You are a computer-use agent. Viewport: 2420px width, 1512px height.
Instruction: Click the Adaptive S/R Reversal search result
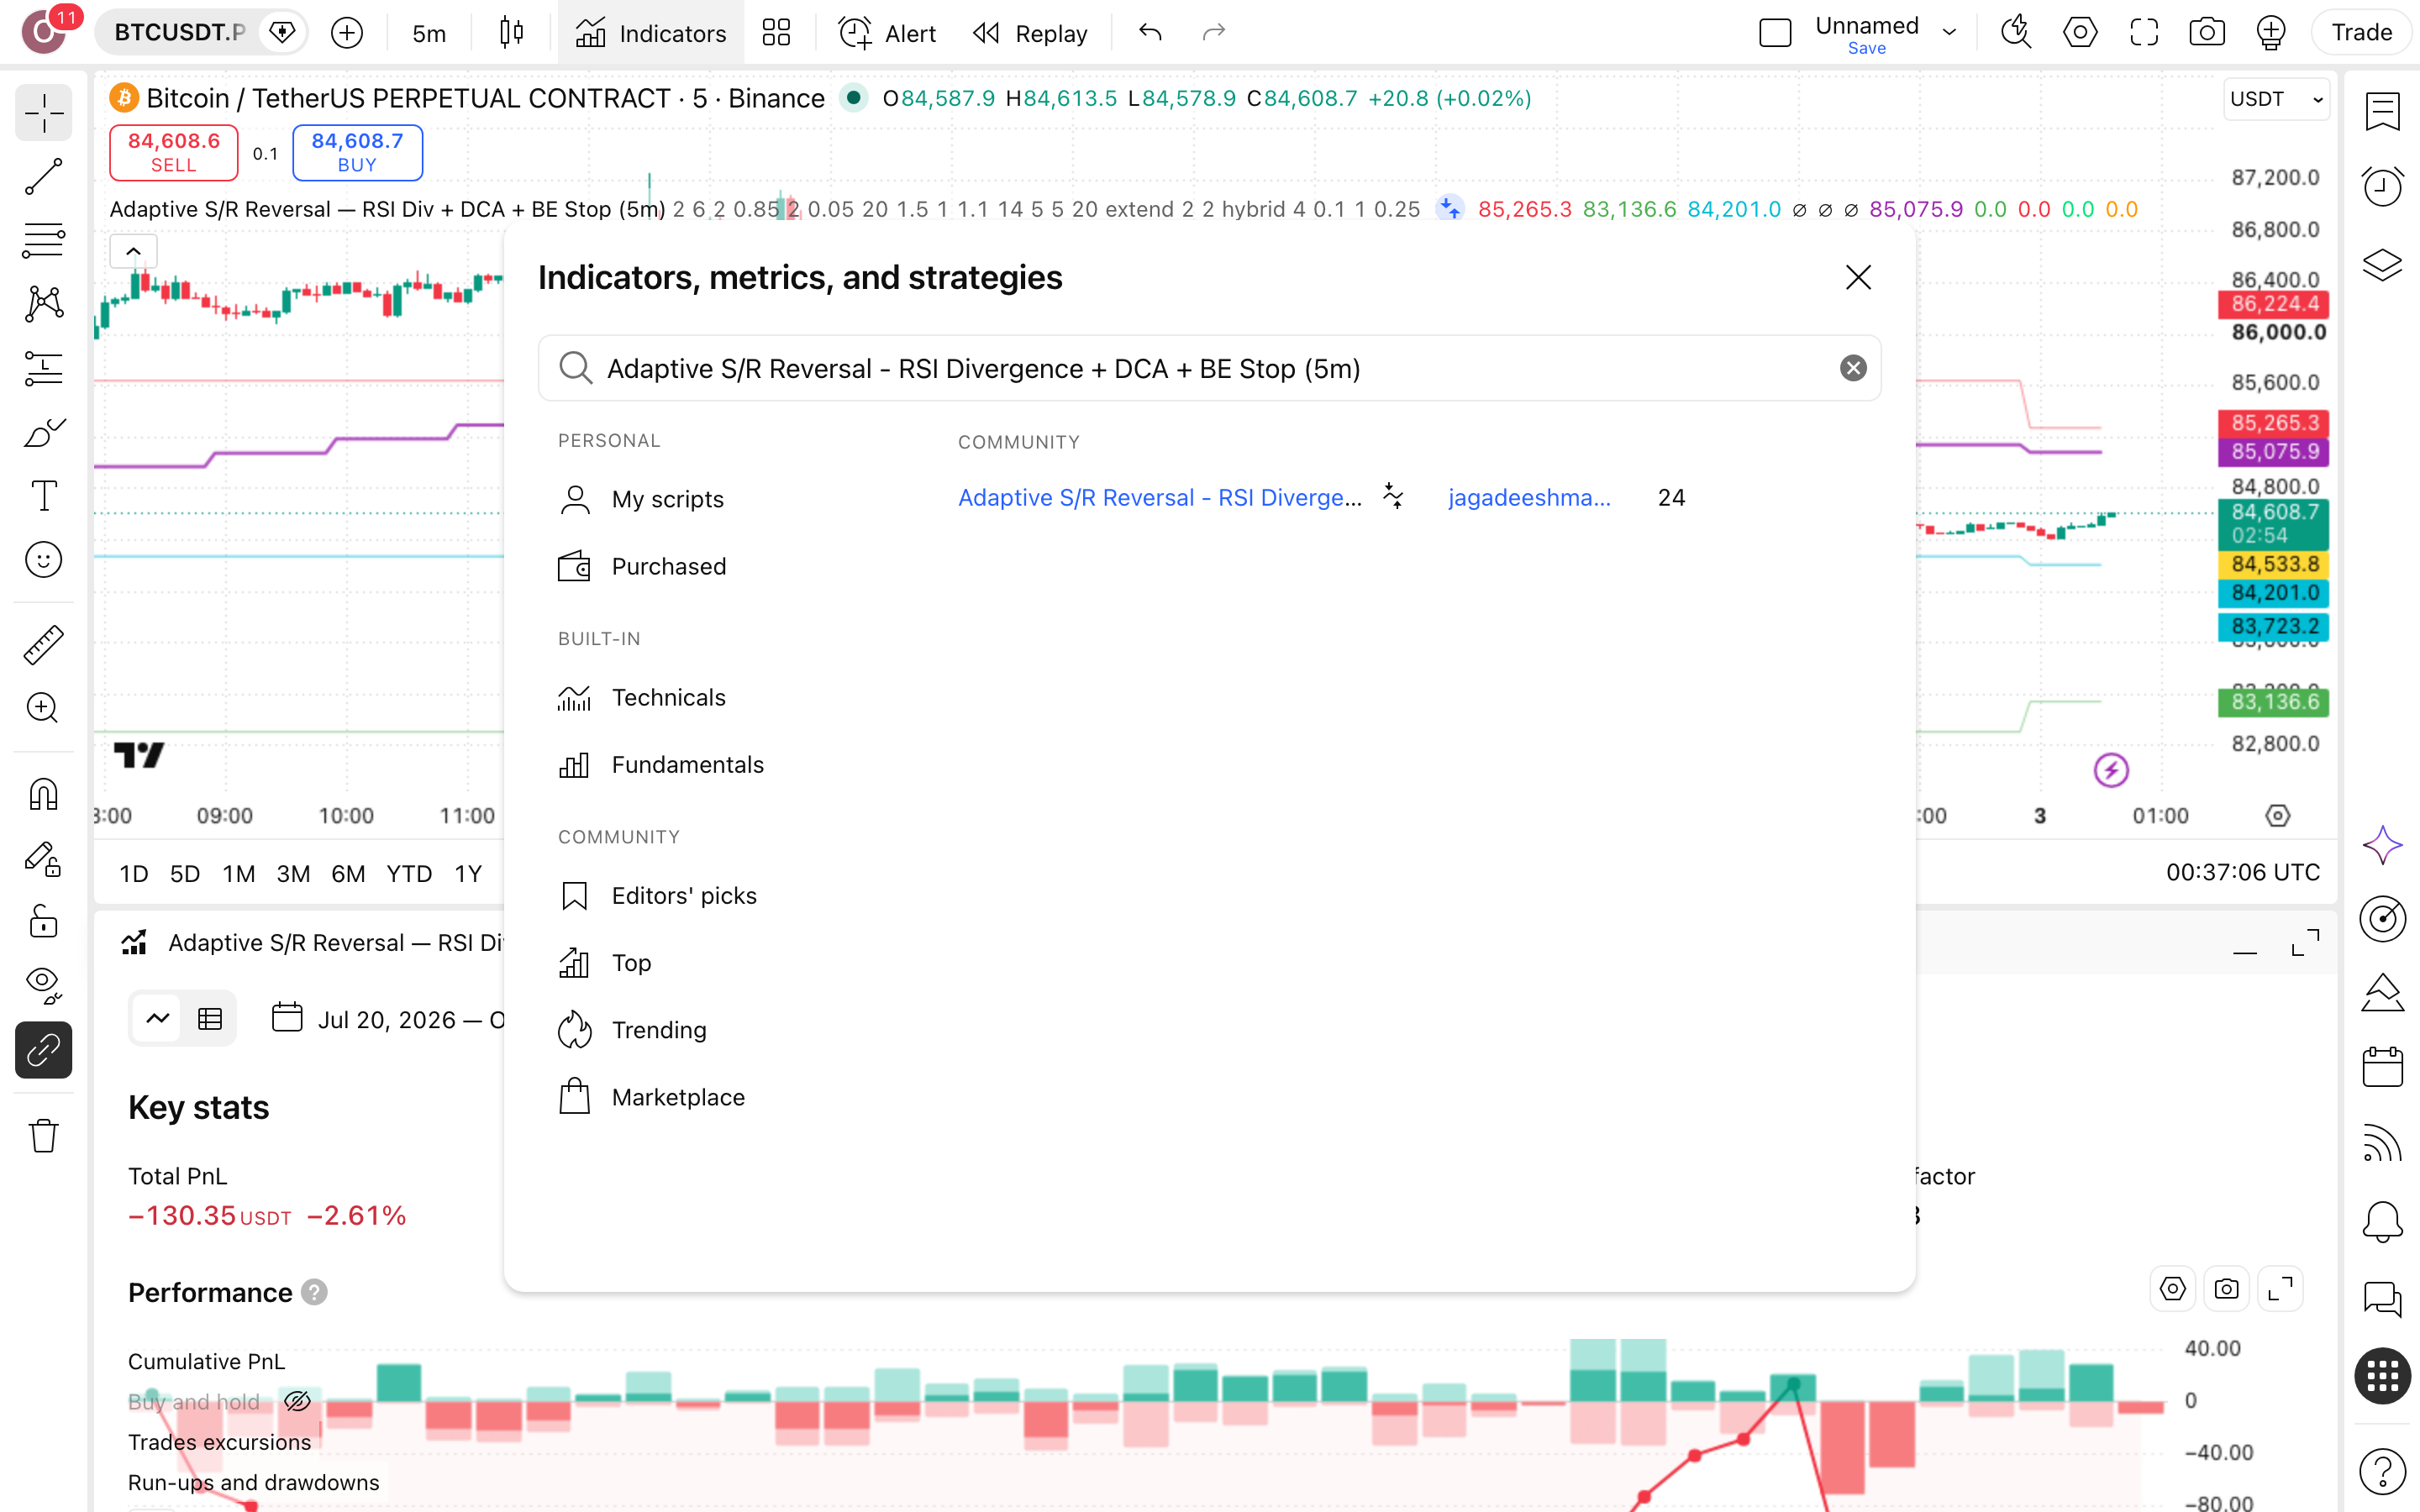[1159, 497]
